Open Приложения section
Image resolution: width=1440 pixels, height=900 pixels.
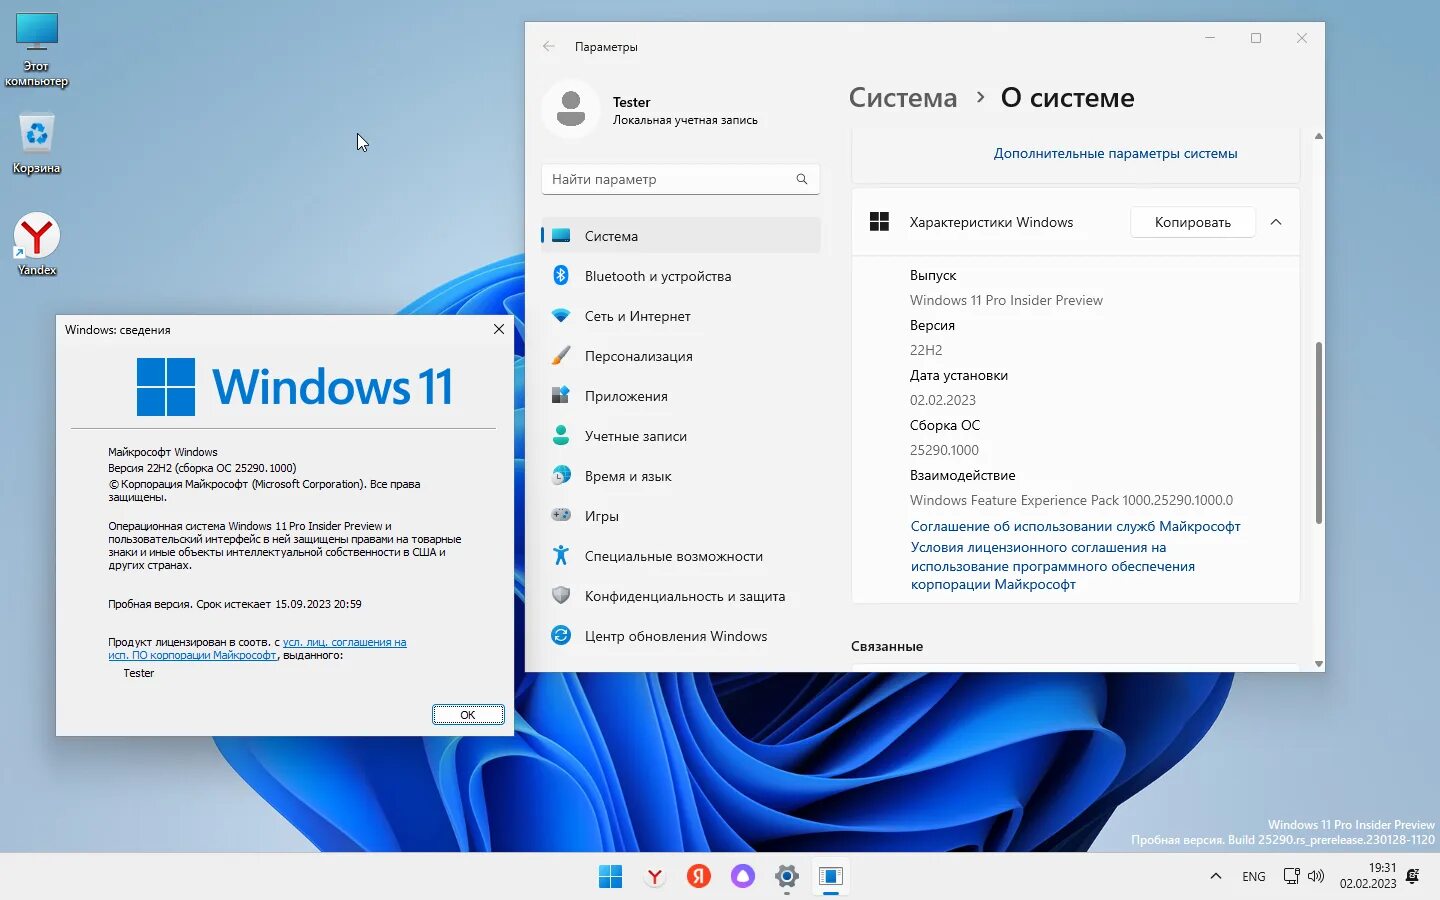pos(681,396)
